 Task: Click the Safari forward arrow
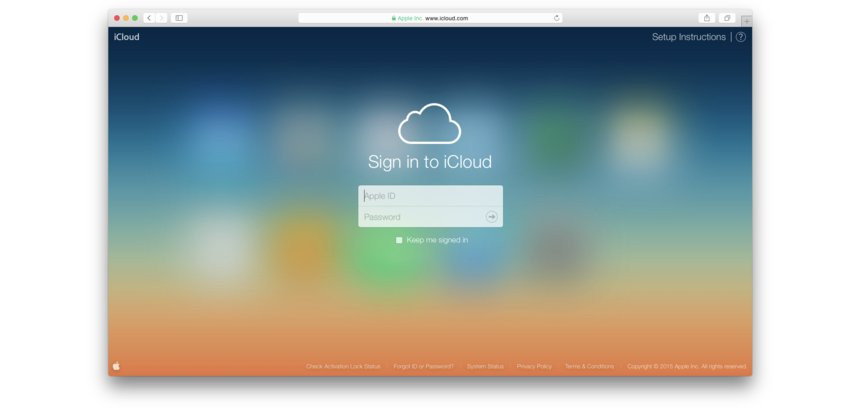tap(161, 18)
